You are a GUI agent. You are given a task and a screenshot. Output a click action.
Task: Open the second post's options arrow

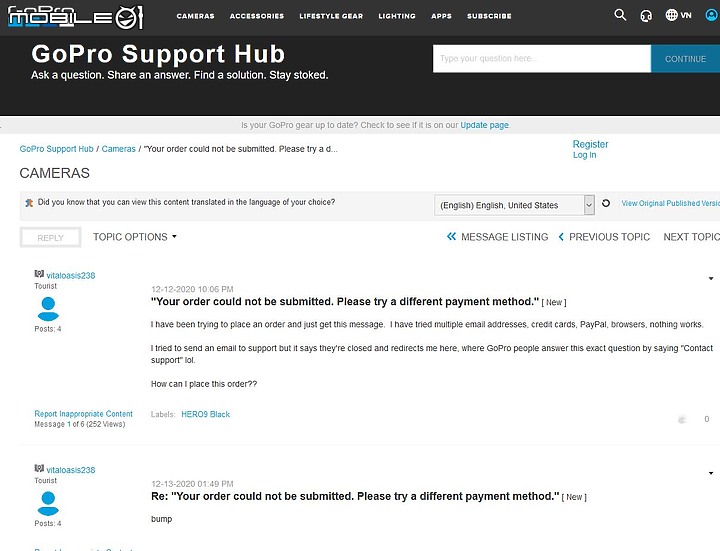point(711,473)
